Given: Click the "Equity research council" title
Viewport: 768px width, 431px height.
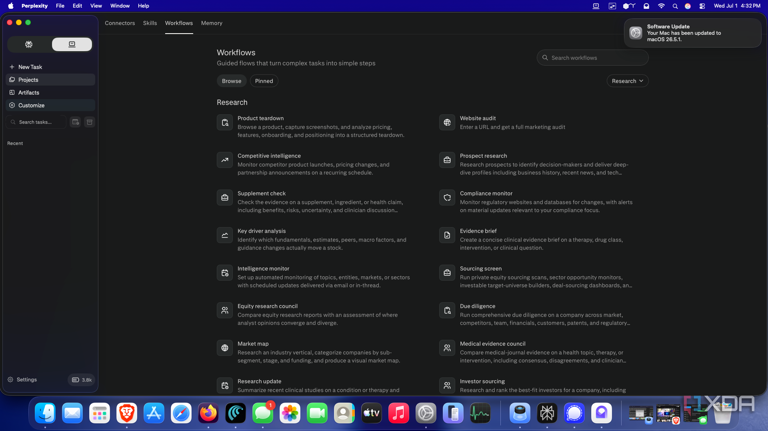Looking at the screenshot, I should [267, 306].
